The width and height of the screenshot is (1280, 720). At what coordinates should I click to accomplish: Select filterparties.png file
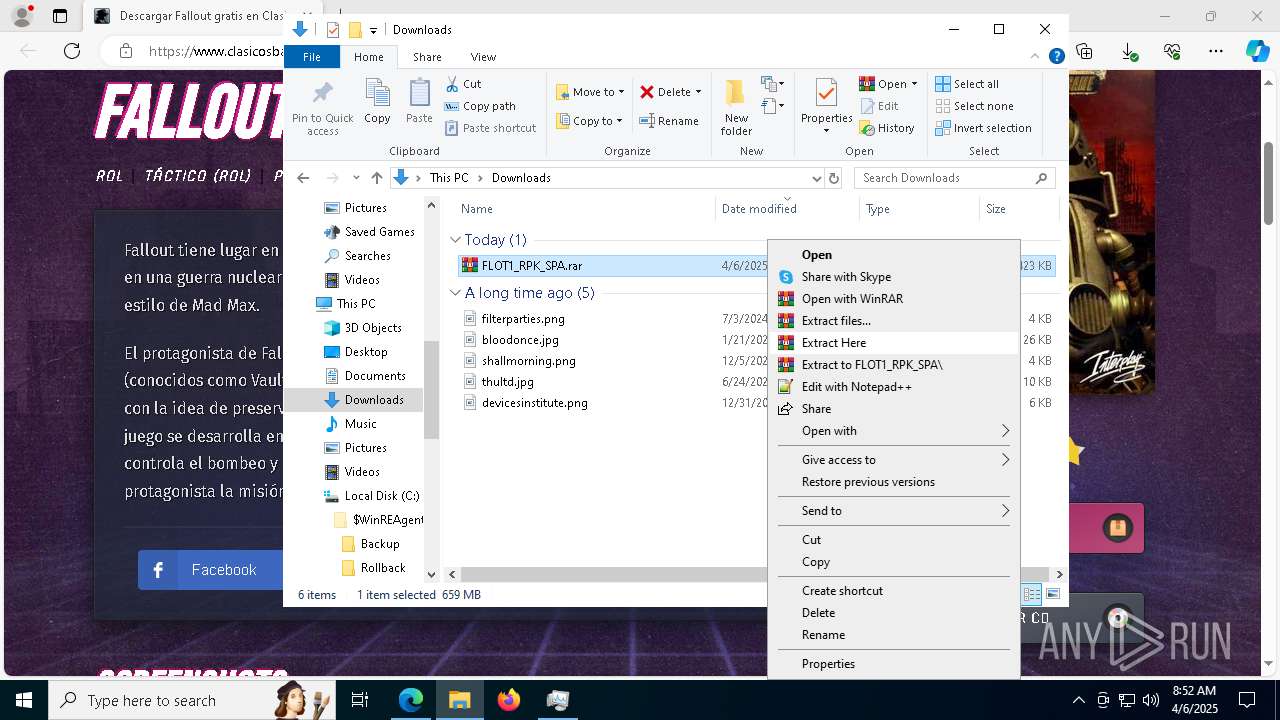[x=523, y=319]
